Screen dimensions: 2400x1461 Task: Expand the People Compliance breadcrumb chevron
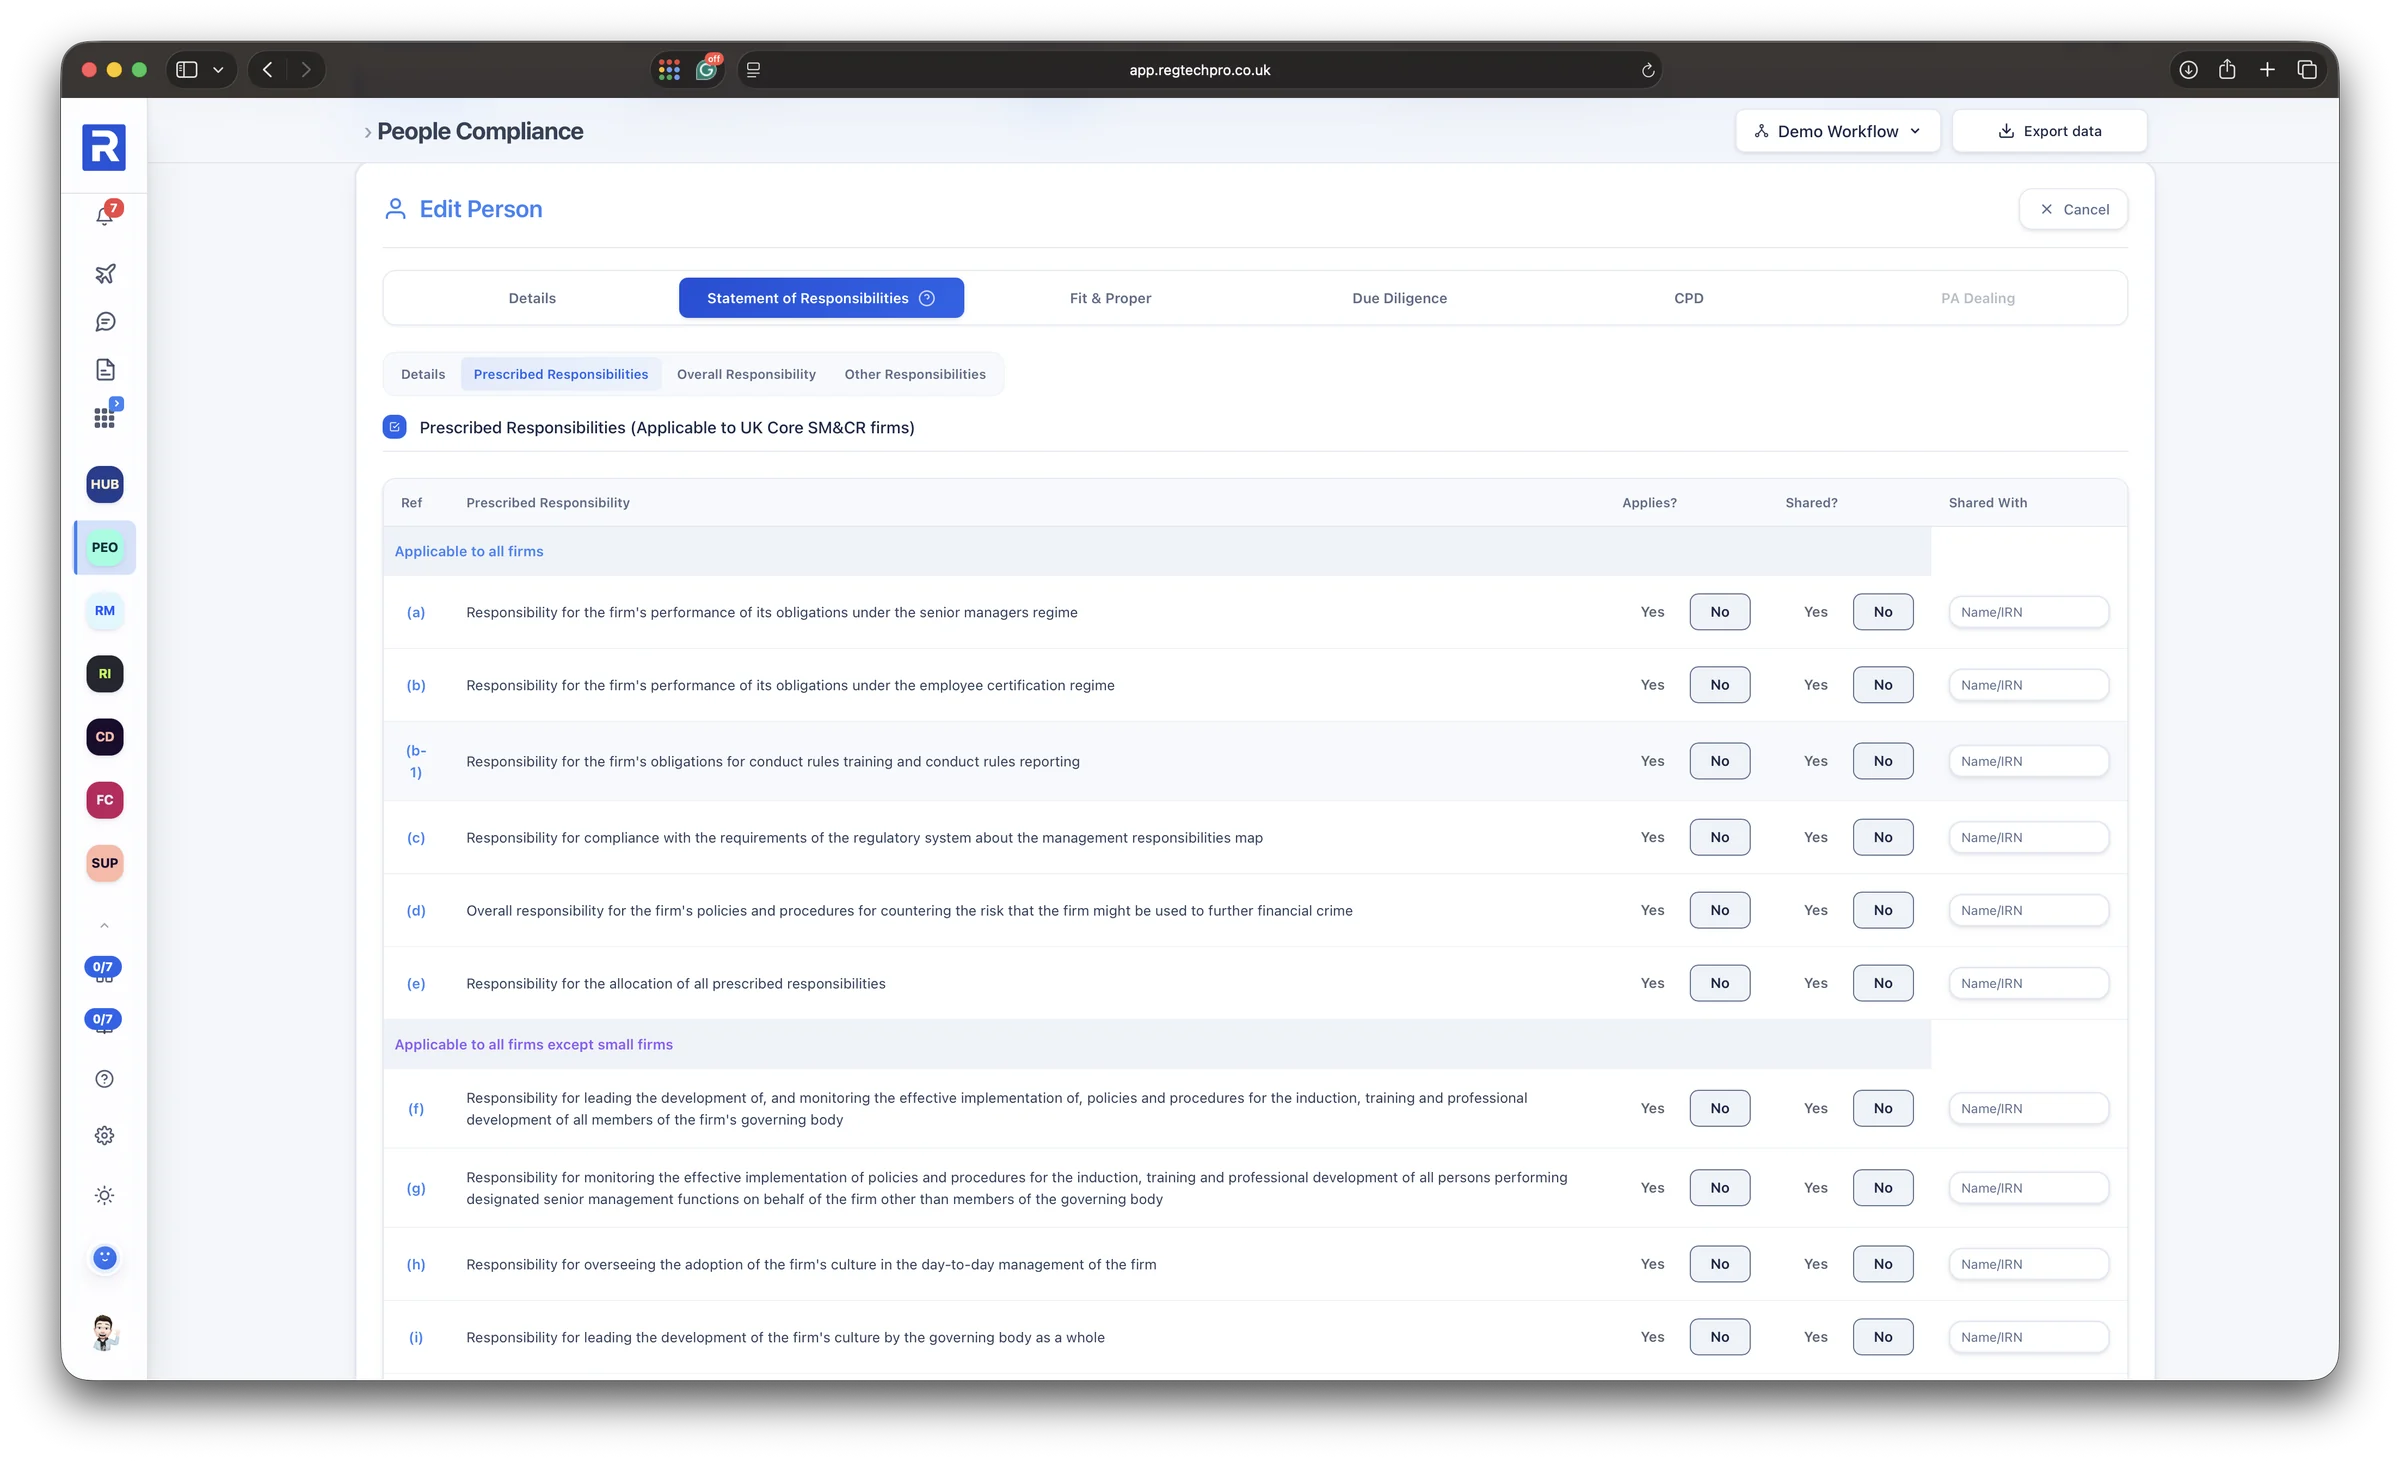click(368, 132)
